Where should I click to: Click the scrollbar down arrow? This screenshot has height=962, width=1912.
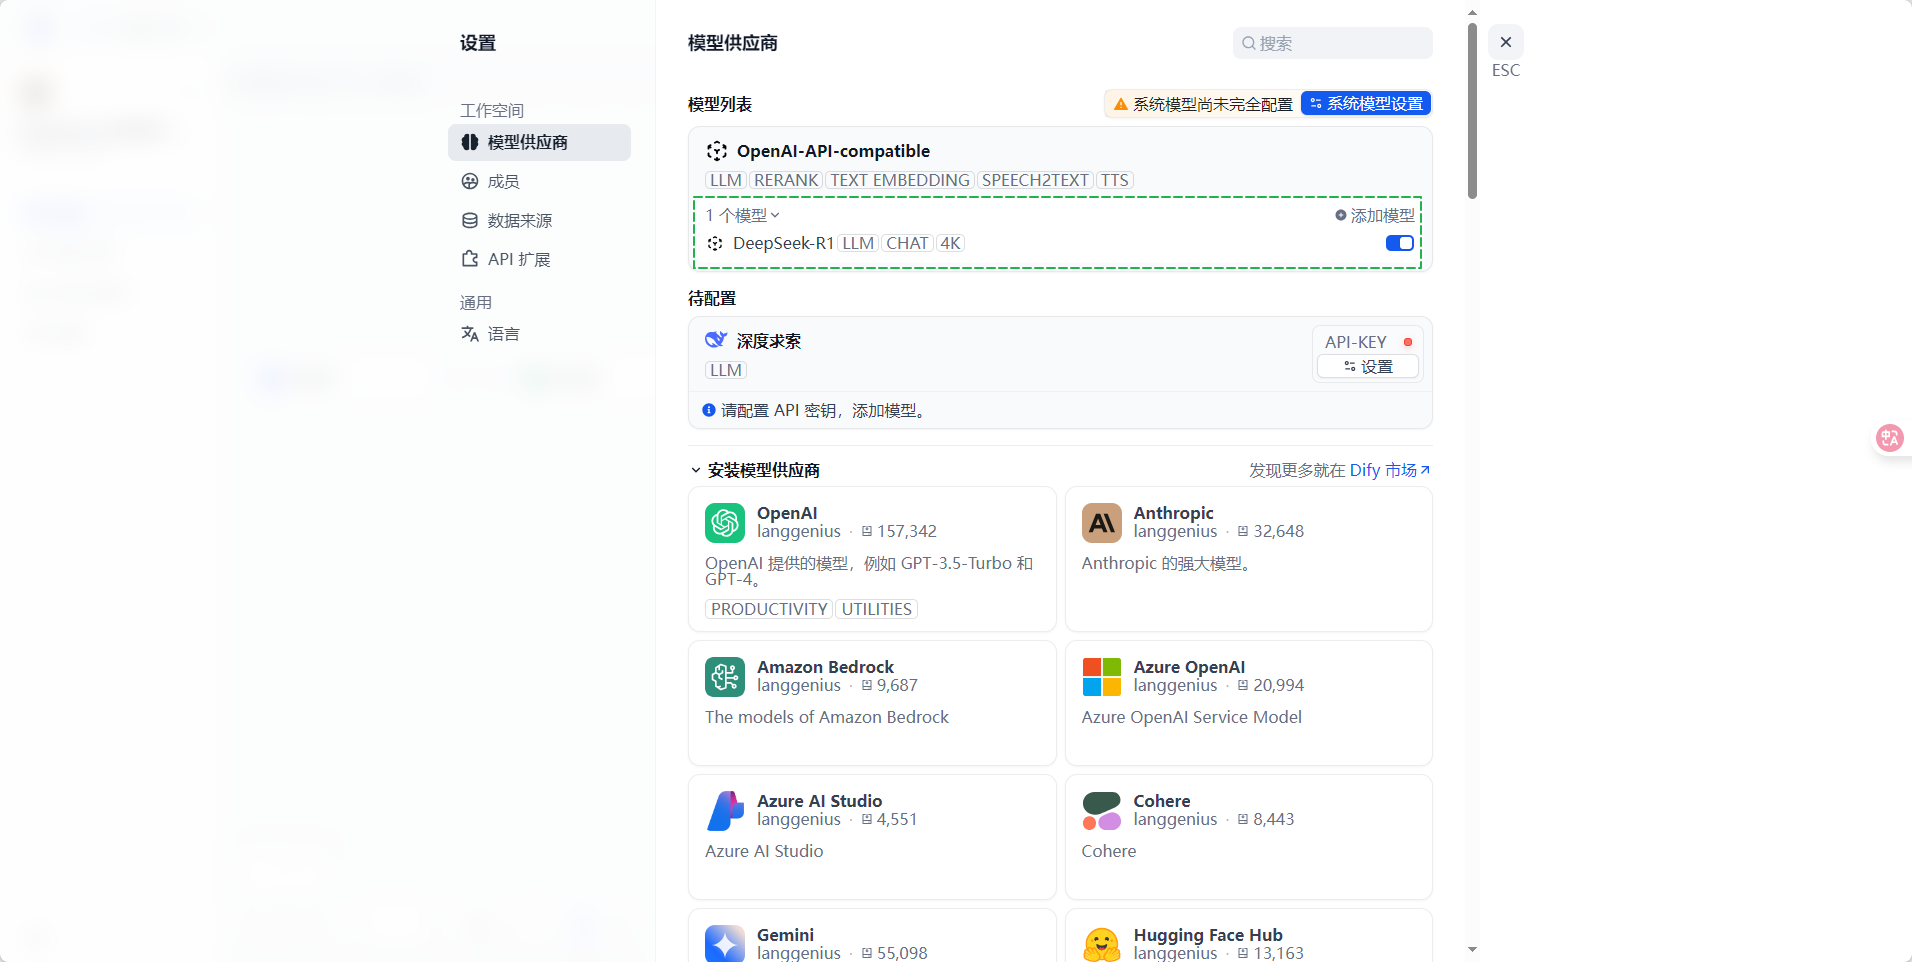(1472, 949)
